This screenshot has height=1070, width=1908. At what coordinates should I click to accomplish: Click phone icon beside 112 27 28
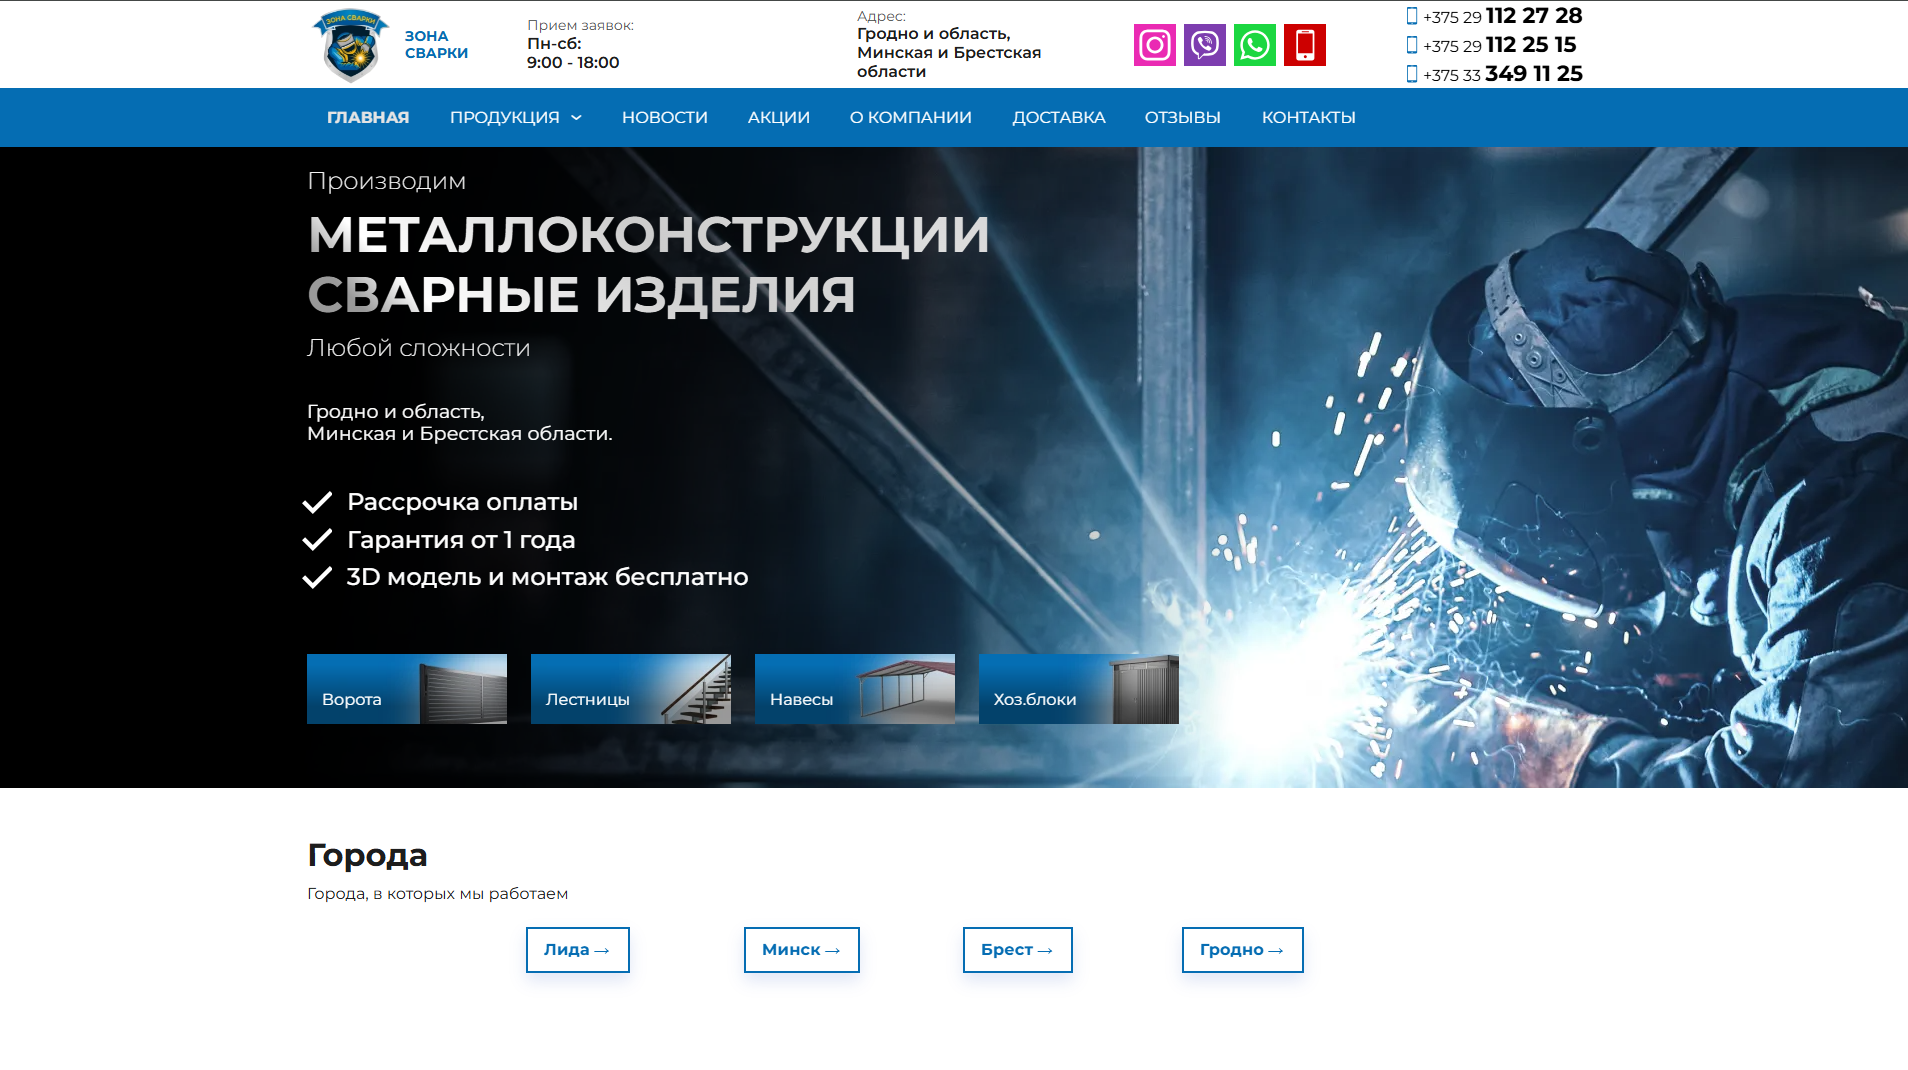click(x=1412, y=16)
